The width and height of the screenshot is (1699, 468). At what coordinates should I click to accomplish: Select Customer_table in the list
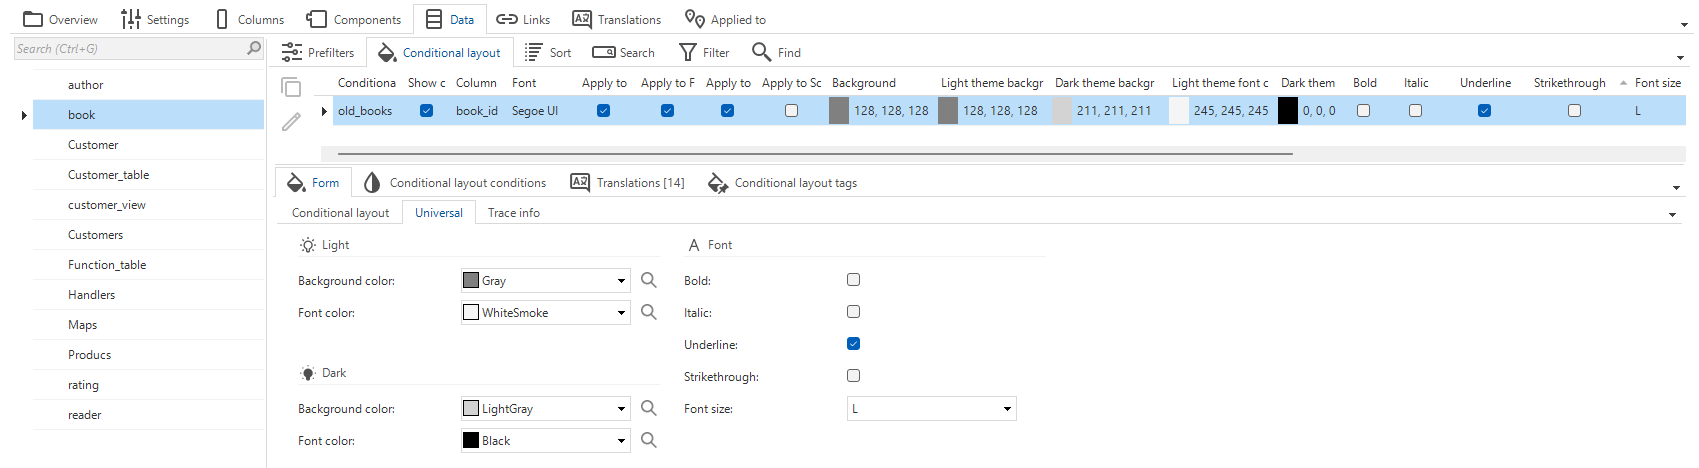pos(148,175)
